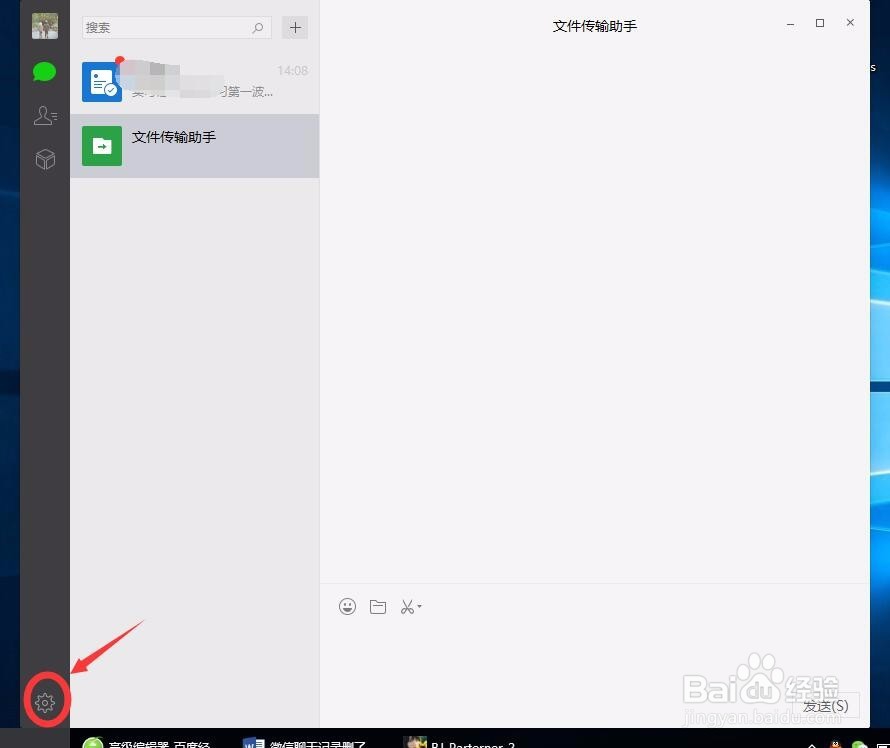Focus the 搜索 search field
The image size is (890, 748).
(x=177, y=27)
